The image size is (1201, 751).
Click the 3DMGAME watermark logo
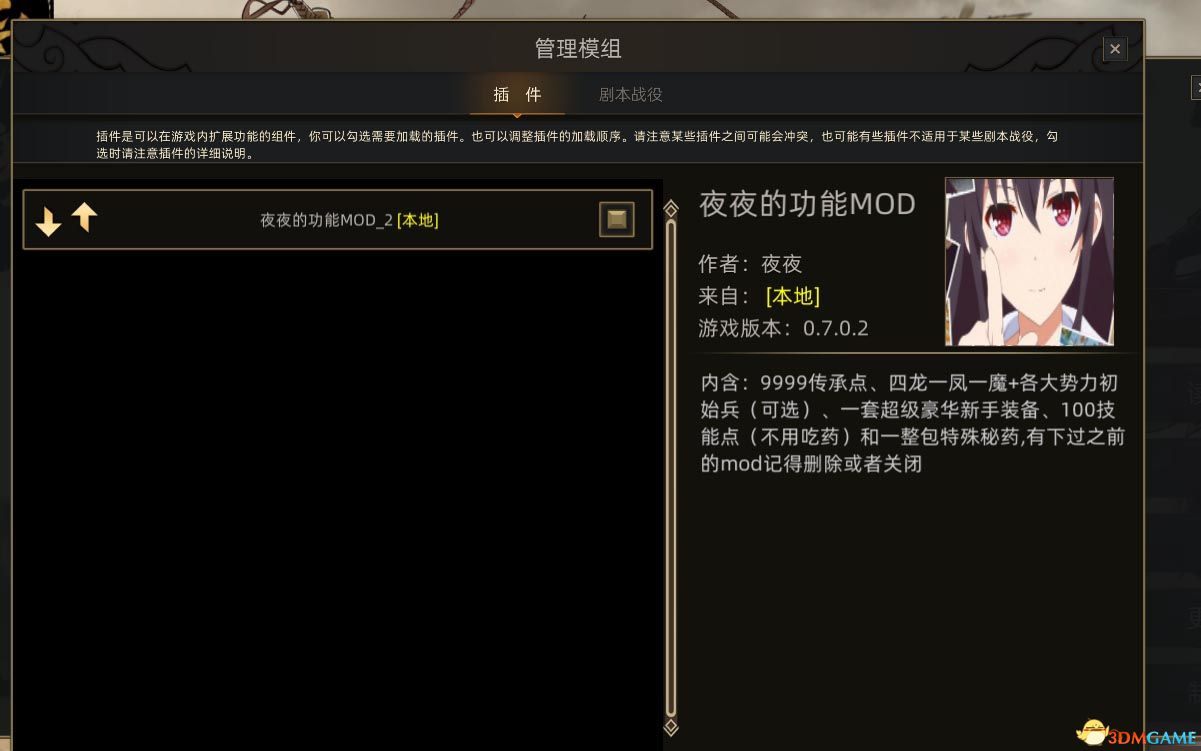(1137, 734)
